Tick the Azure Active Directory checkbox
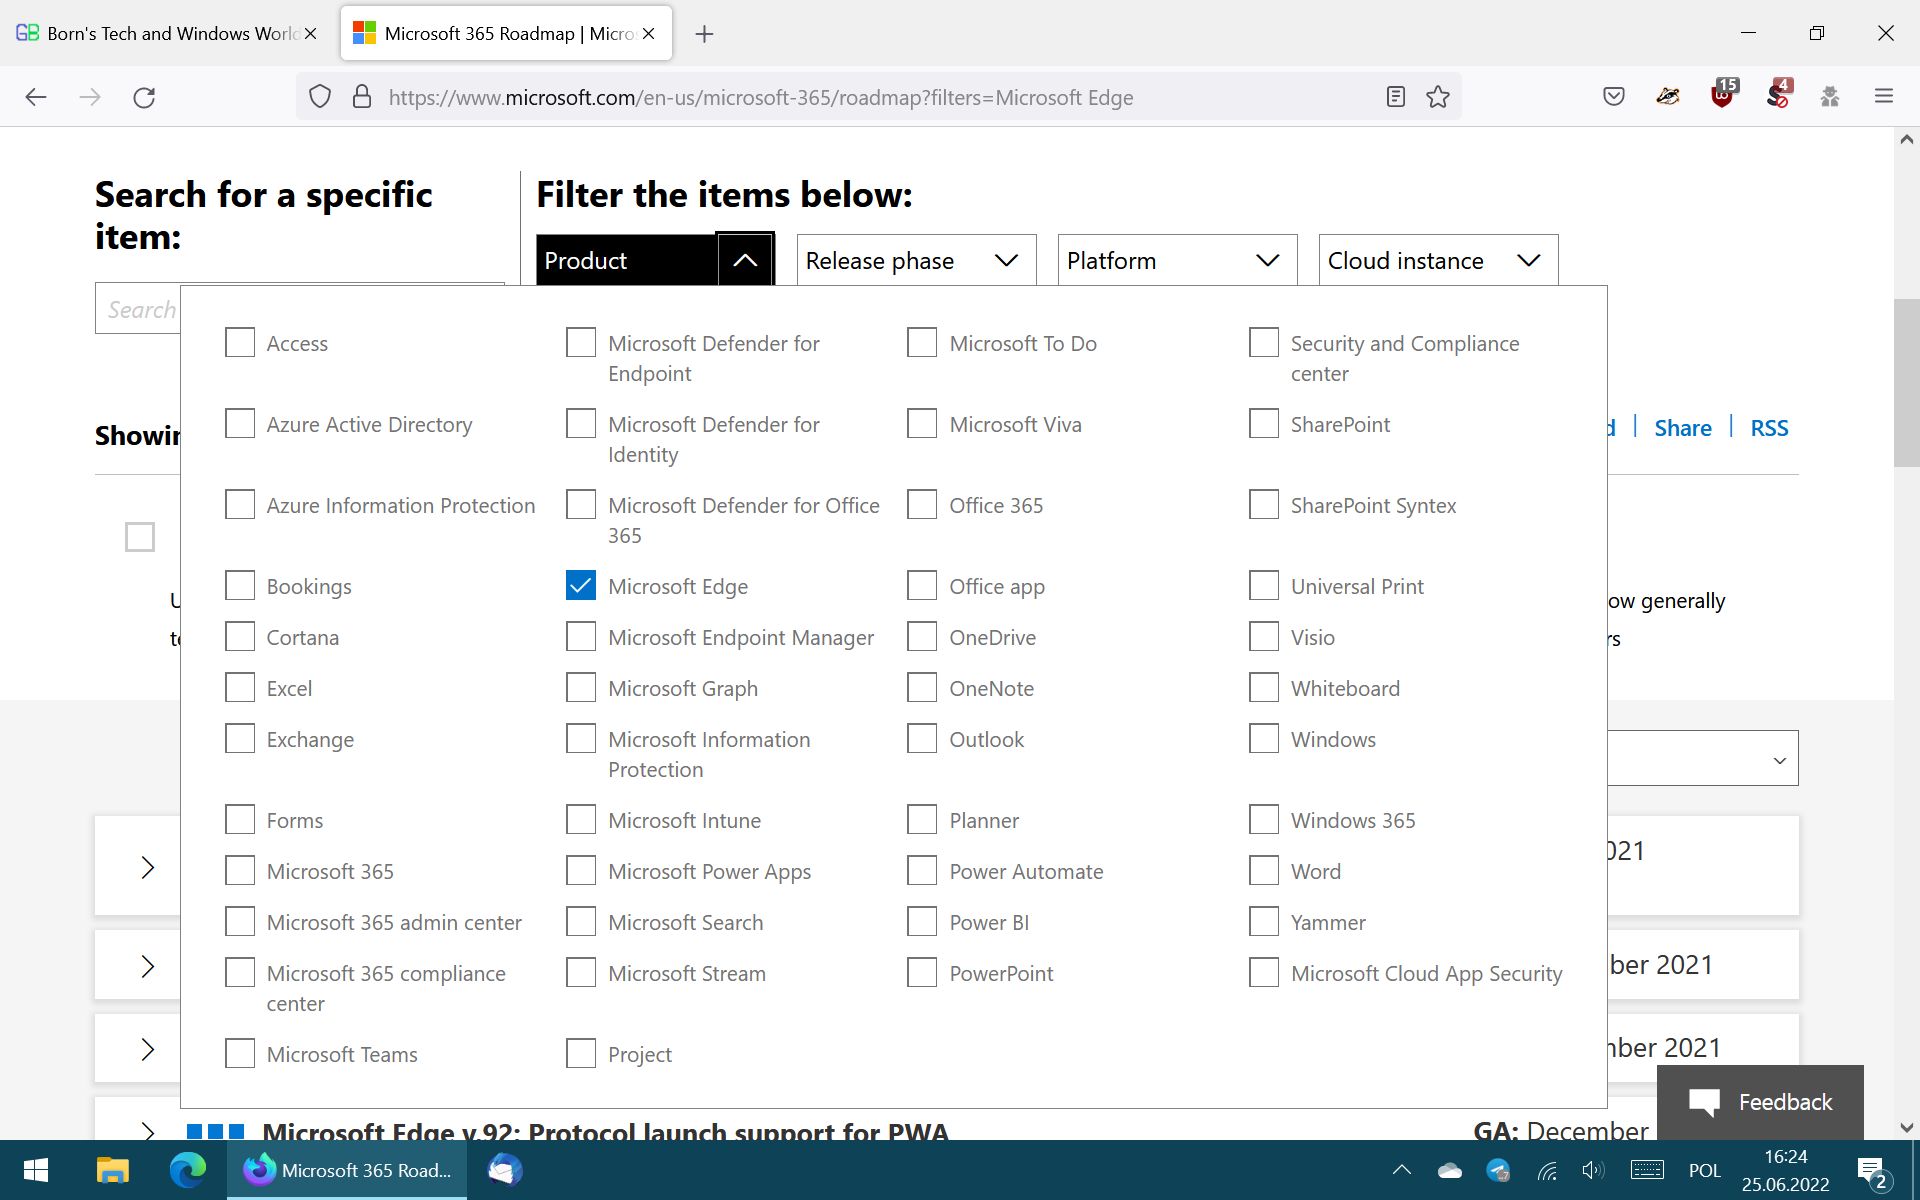The width and height of the screenshot is (1920, 1200). [x=240, y=423]
